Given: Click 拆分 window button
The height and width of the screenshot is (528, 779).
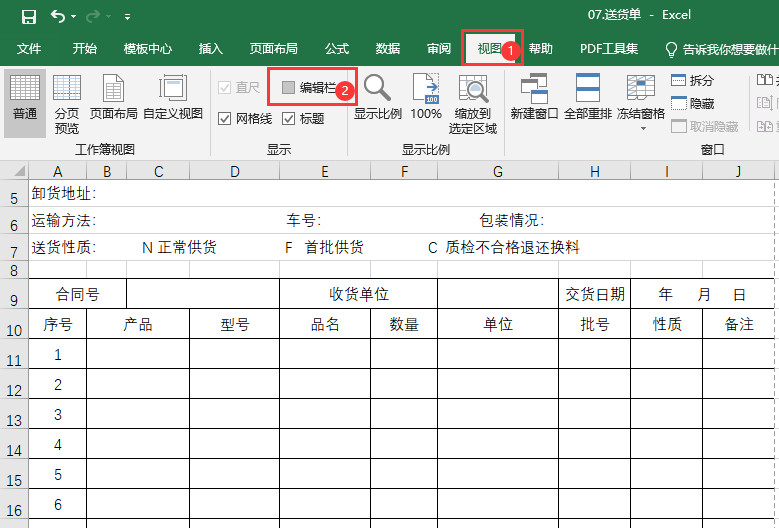Looking at the screenshot, I should point(693,80).
